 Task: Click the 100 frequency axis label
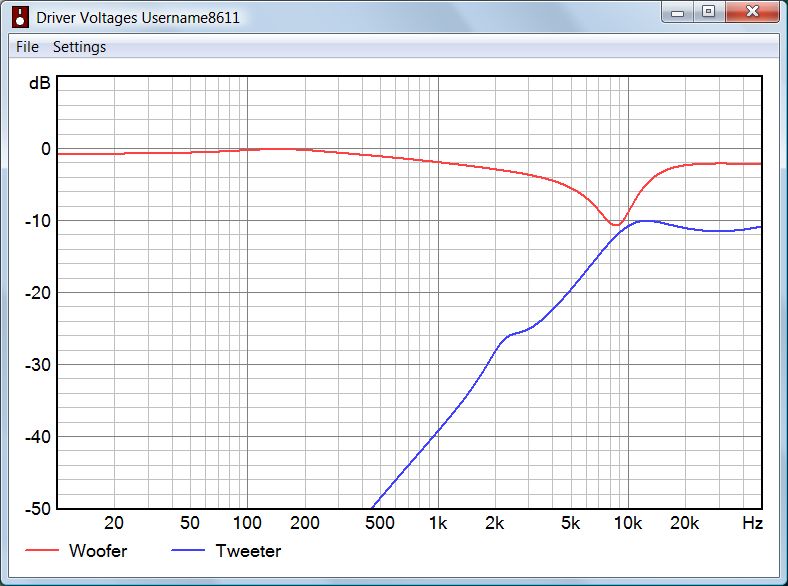pyautogui.click(x=247, y=523)
